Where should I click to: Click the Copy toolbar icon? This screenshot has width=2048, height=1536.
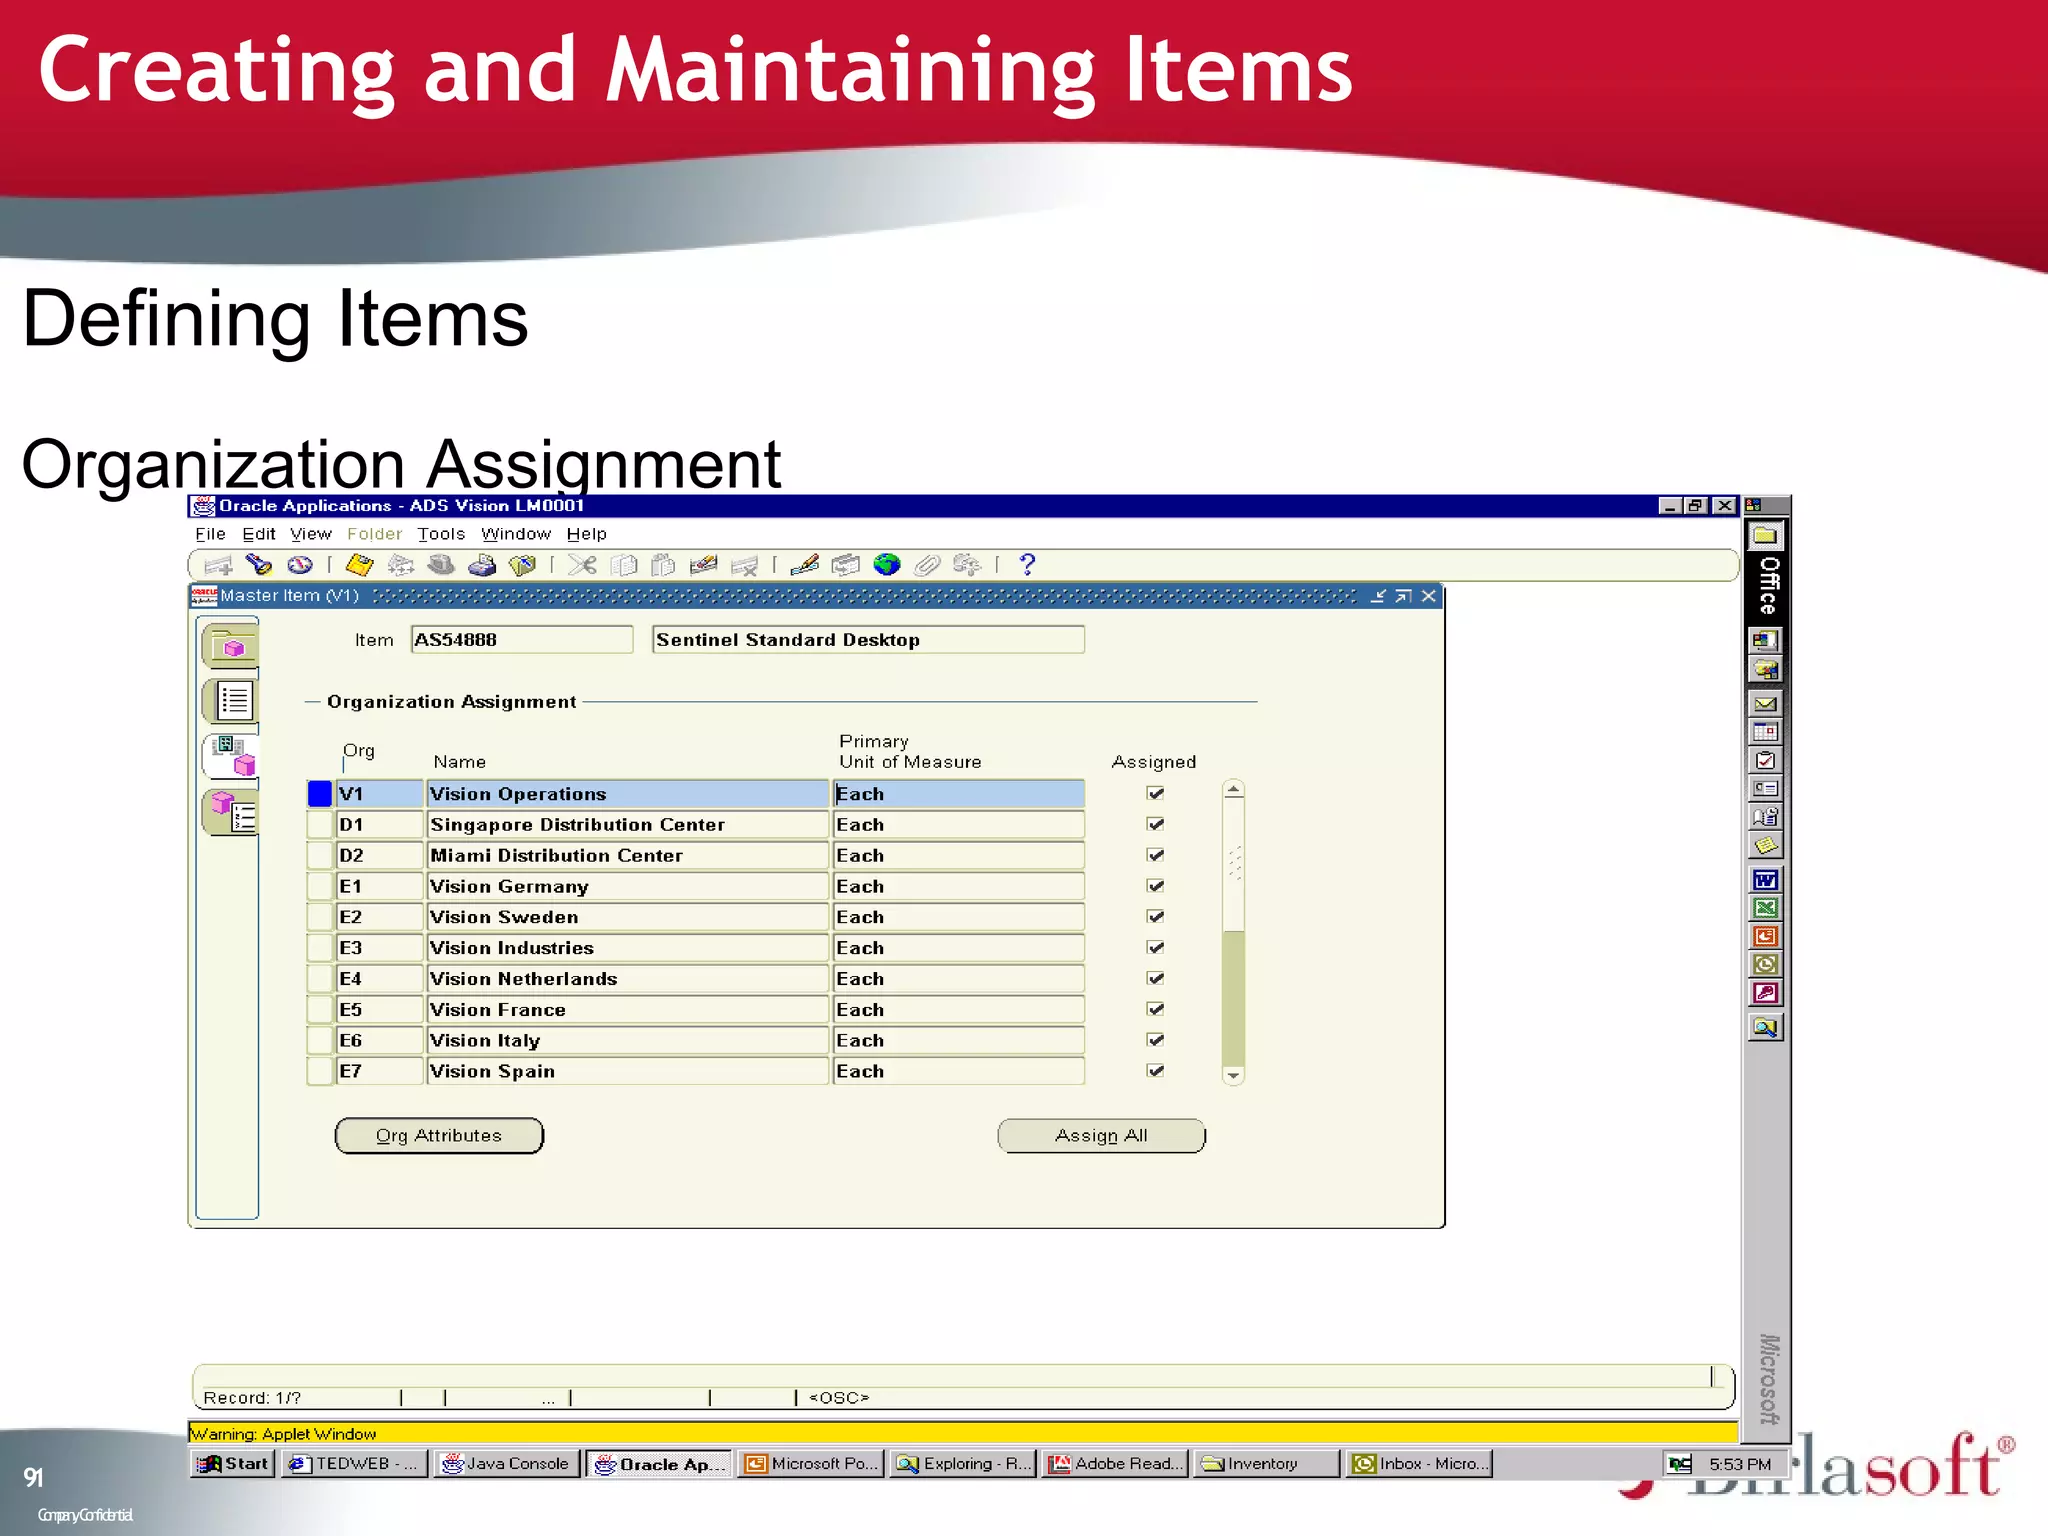coord(623,565)
